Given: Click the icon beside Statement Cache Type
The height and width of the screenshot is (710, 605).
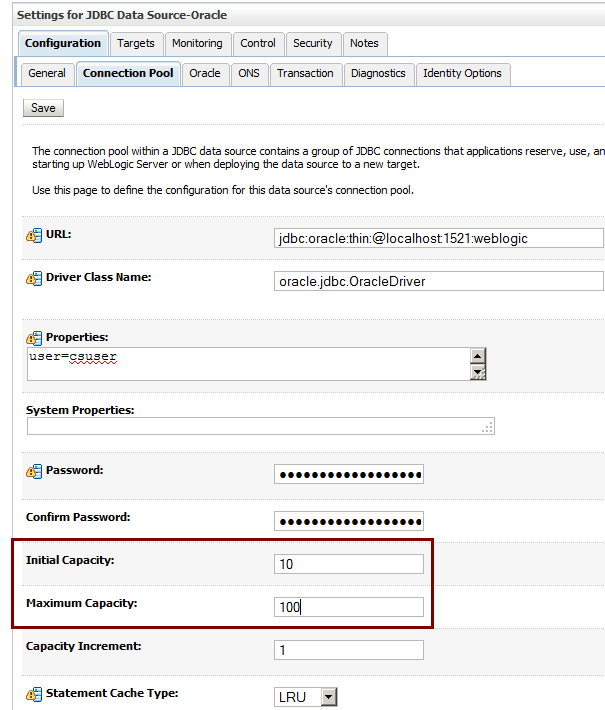Looking at the screenshot, I should 34,694.
